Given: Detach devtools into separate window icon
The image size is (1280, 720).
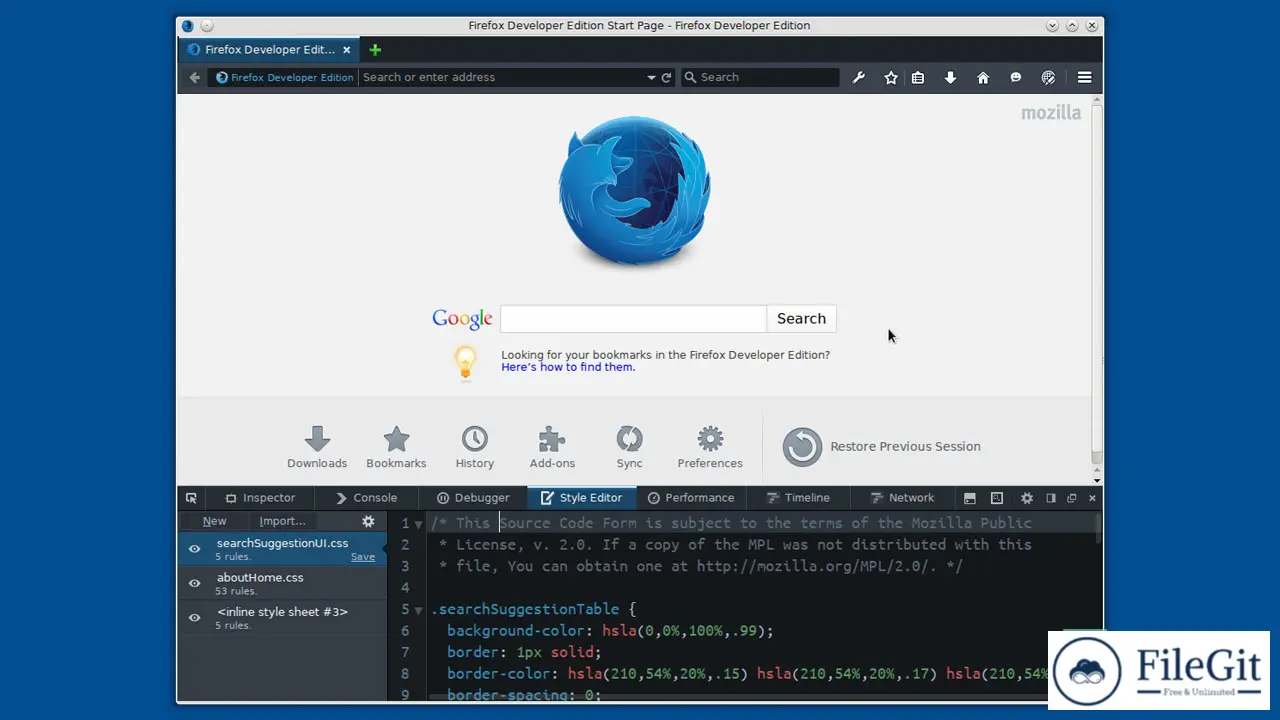Looking at the screenshot, I should click(1071, 497).
